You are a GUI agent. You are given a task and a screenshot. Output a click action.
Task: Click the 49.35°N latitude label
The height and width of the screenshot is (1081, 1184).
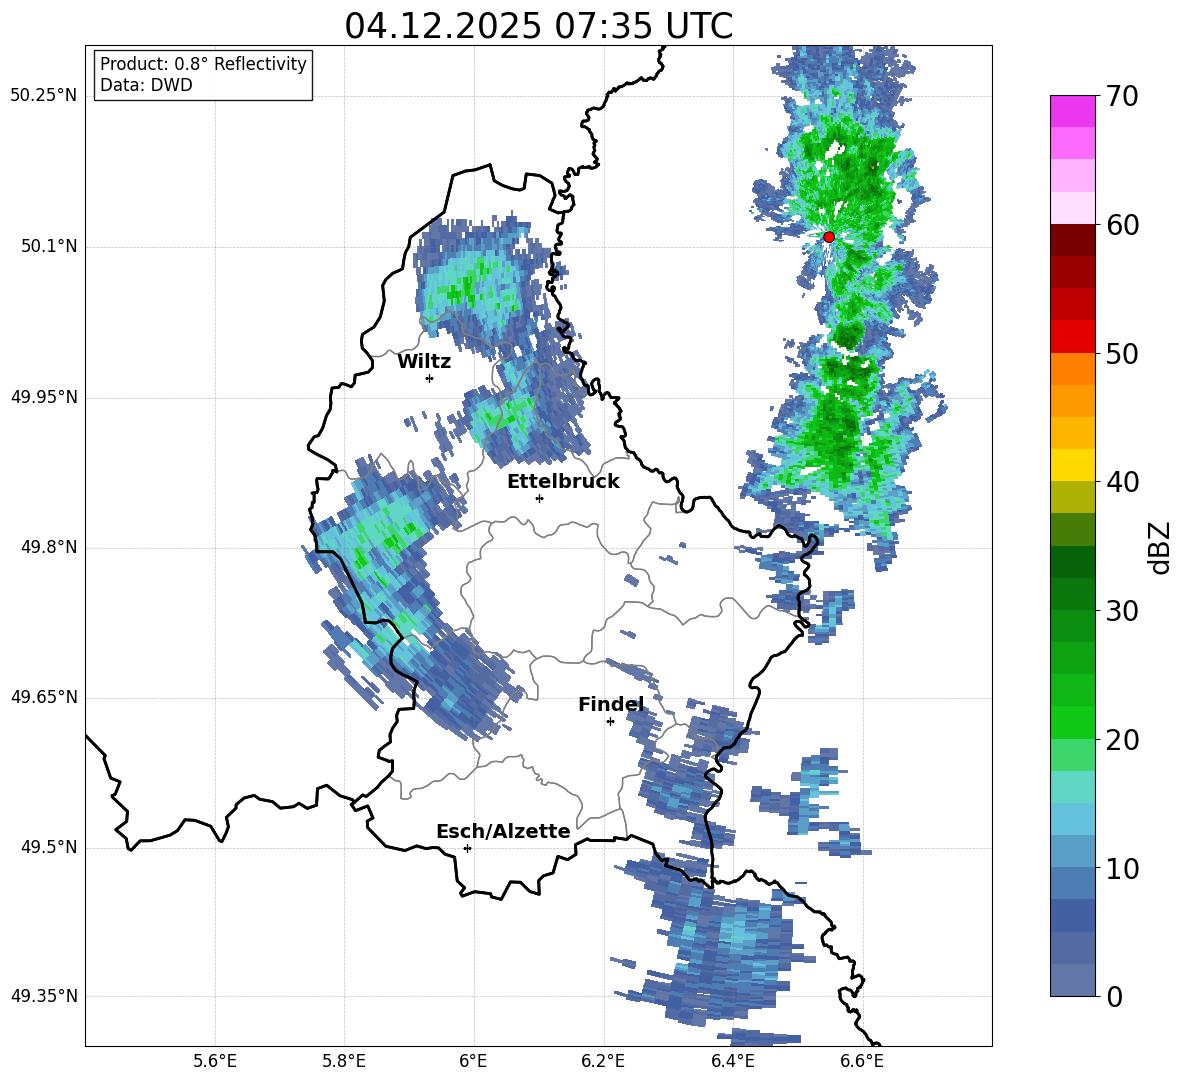click(x=44, y=996)
